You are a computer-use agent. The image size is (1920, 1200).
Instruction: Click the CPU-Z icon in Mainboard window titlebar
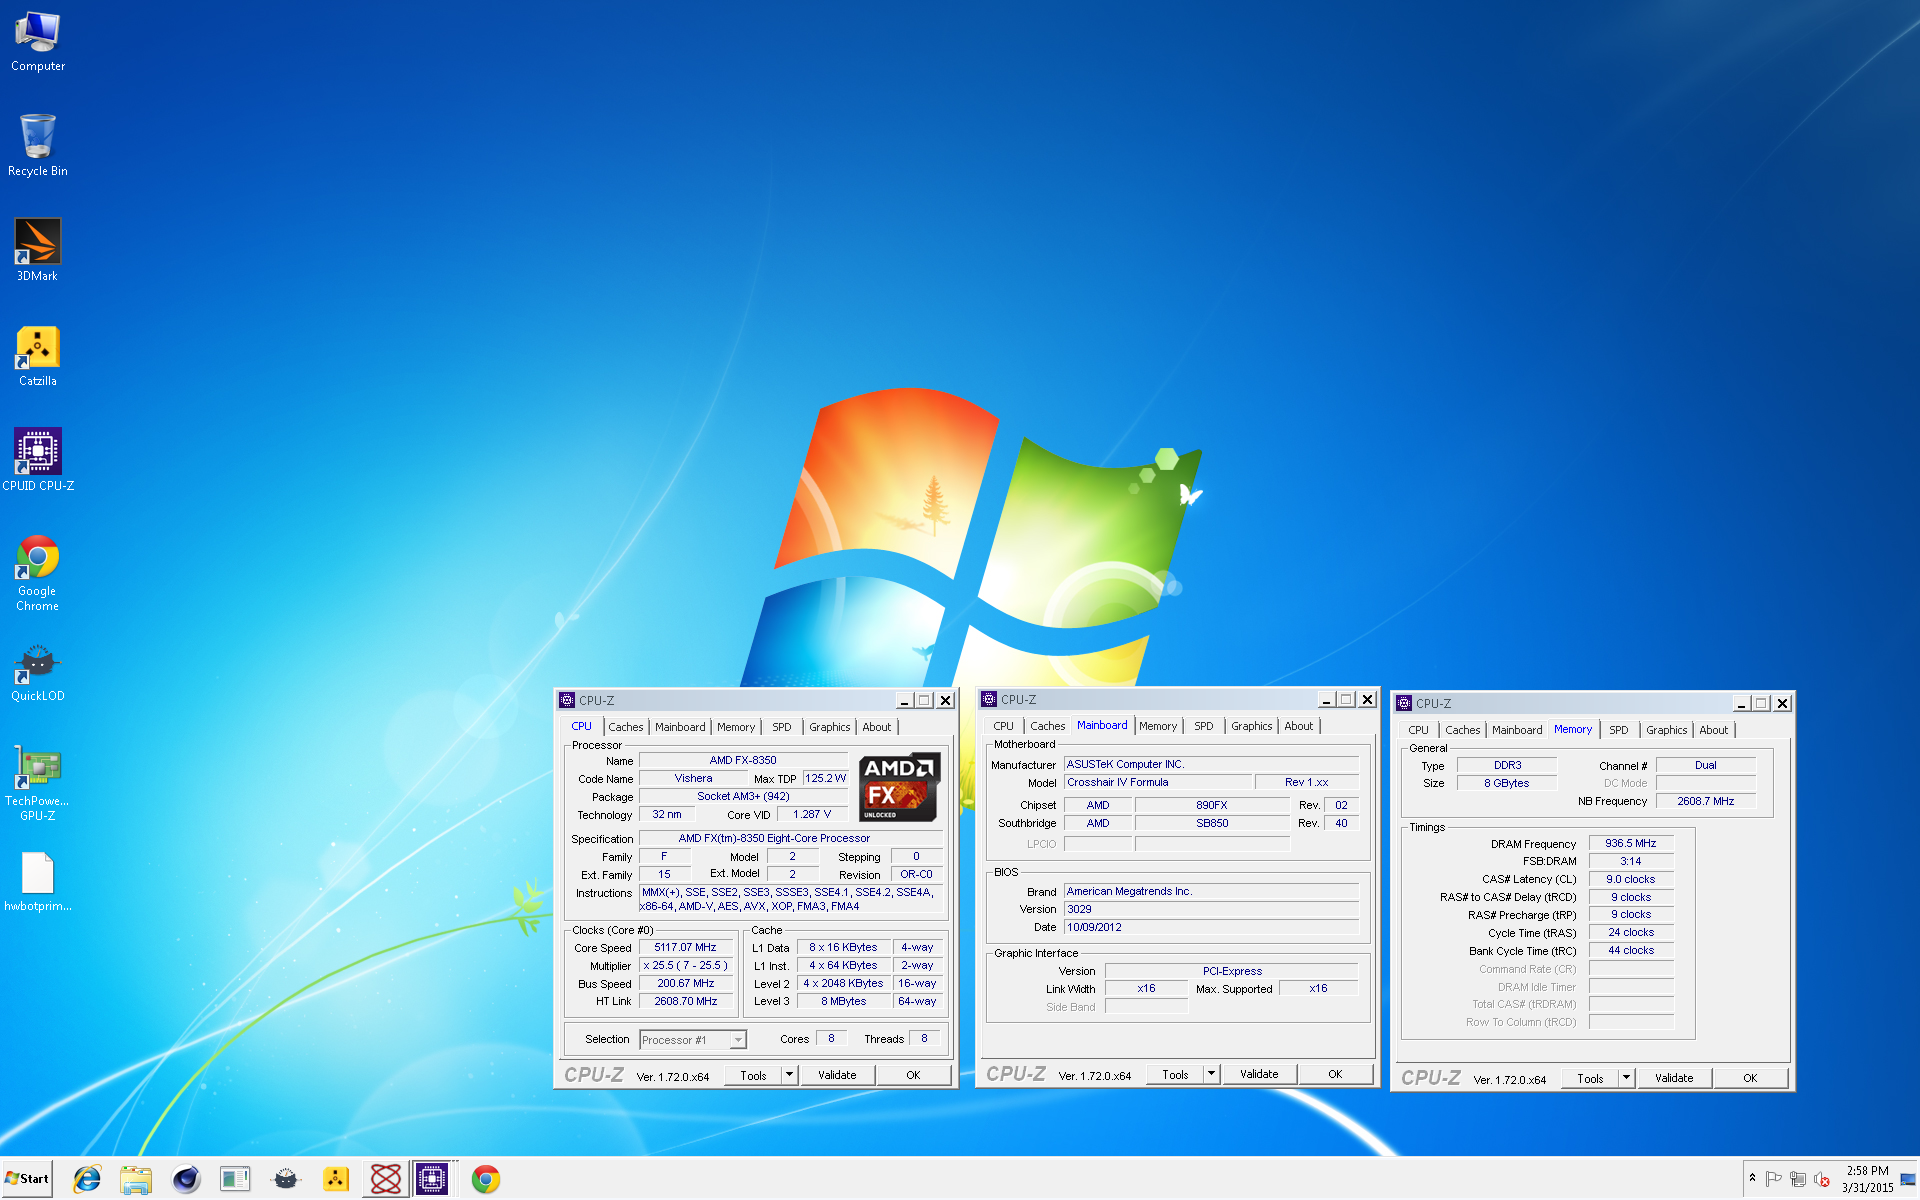click(989, 699)
